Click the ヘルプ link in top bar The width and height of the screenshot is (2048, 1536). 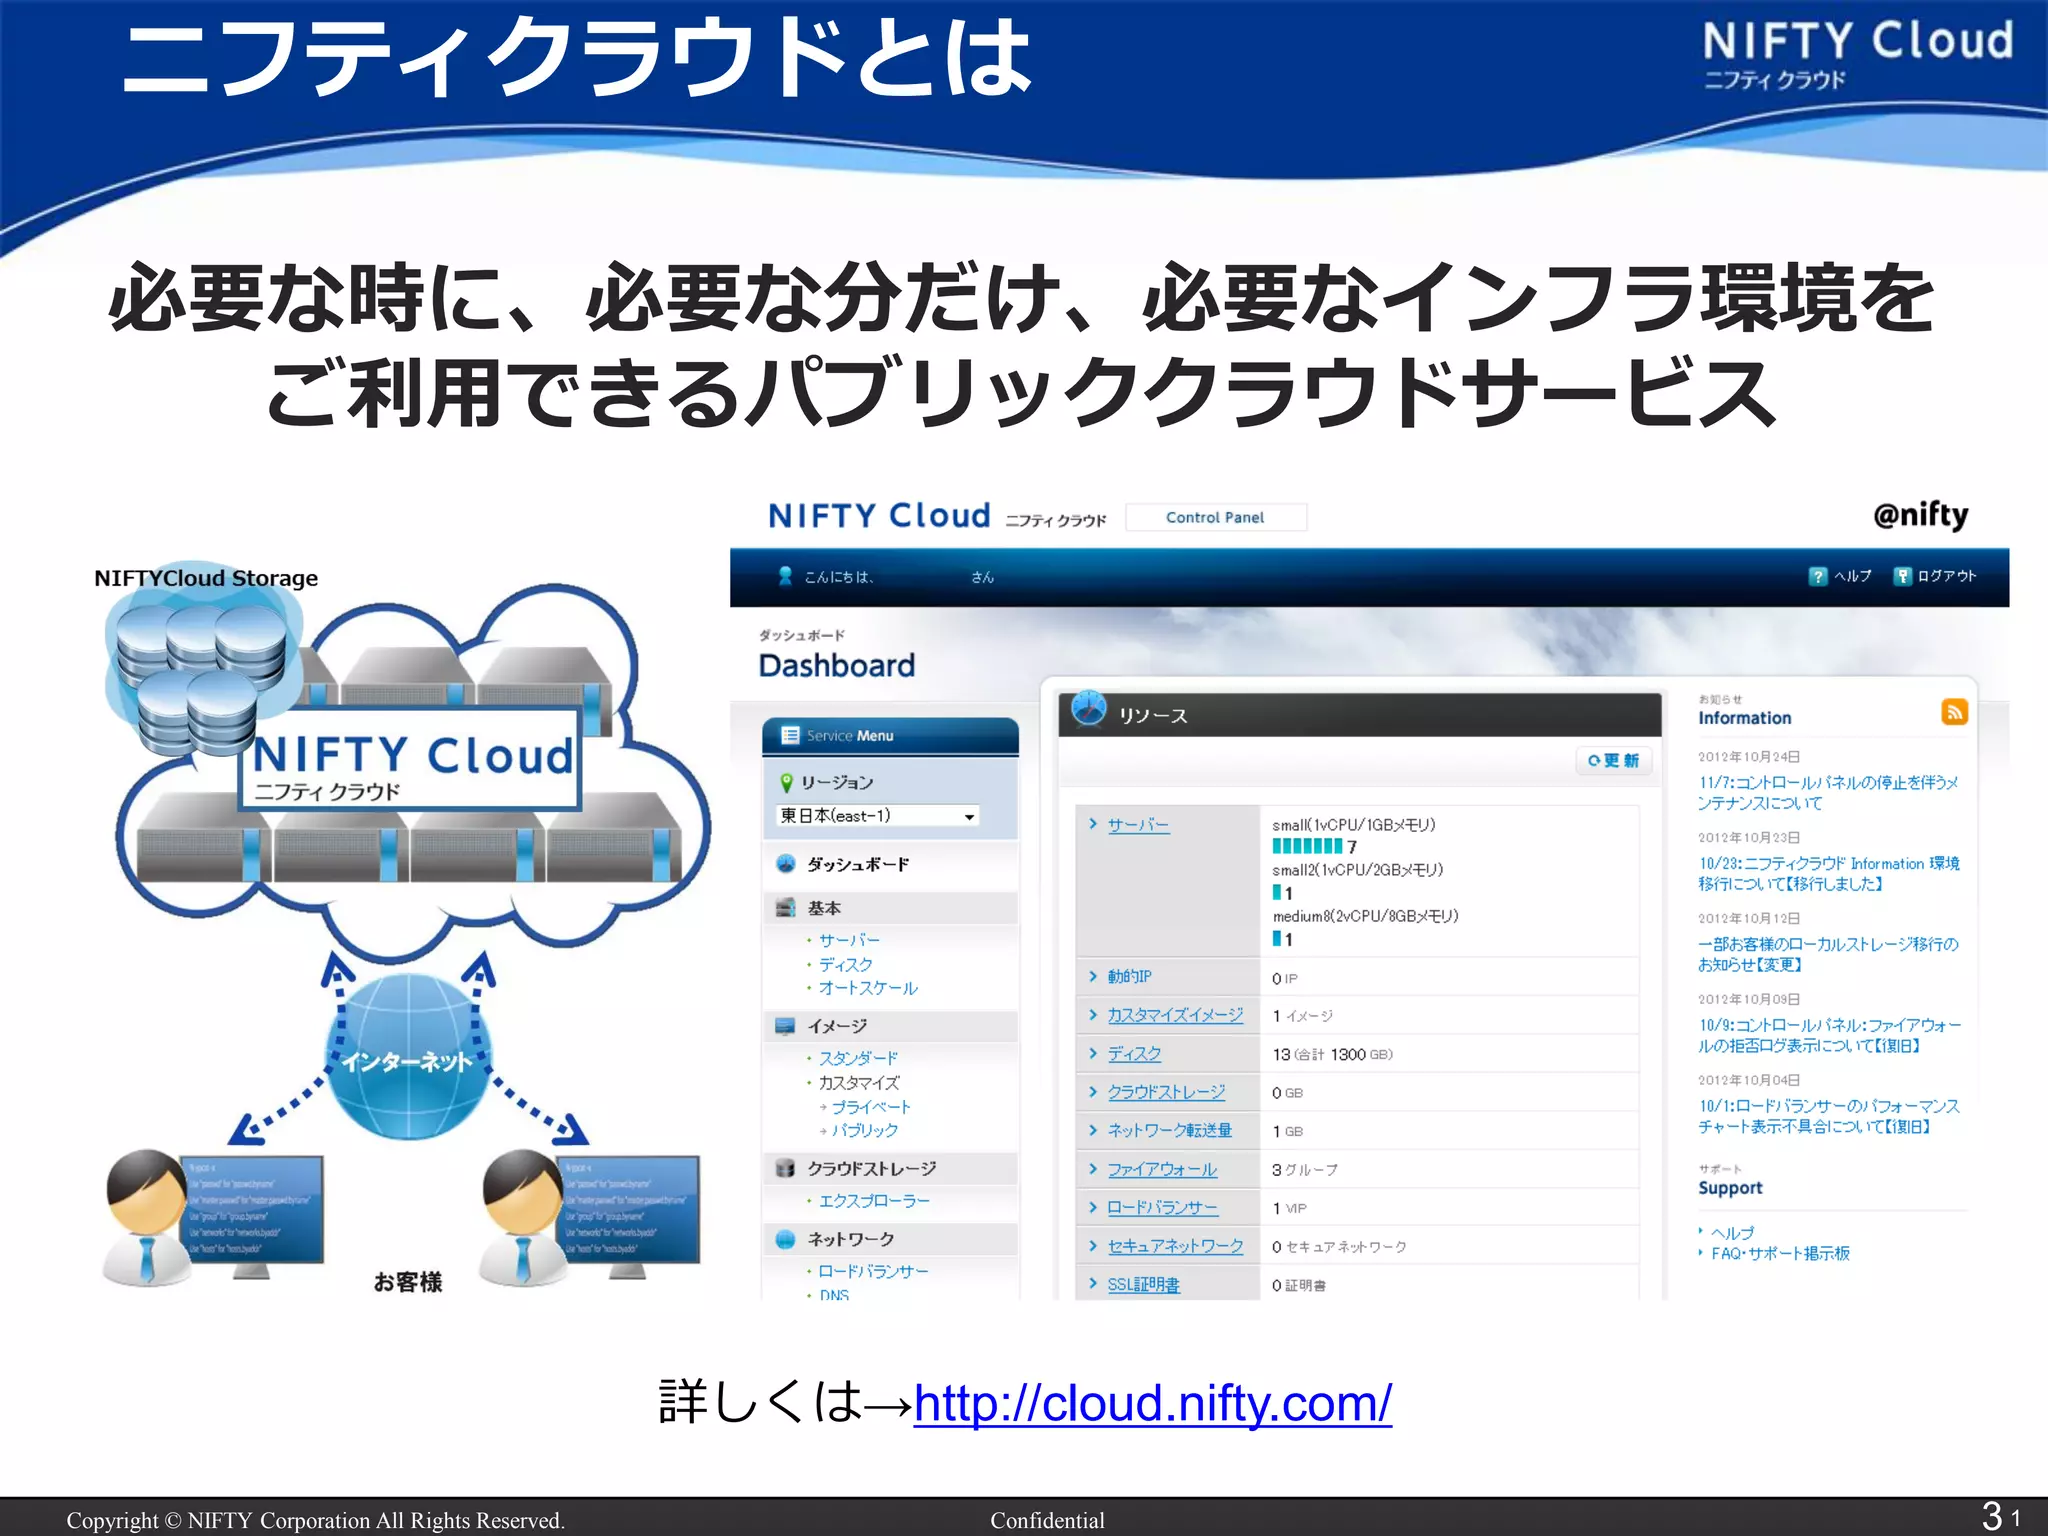pyautogui.click(x=1852, y=576)
